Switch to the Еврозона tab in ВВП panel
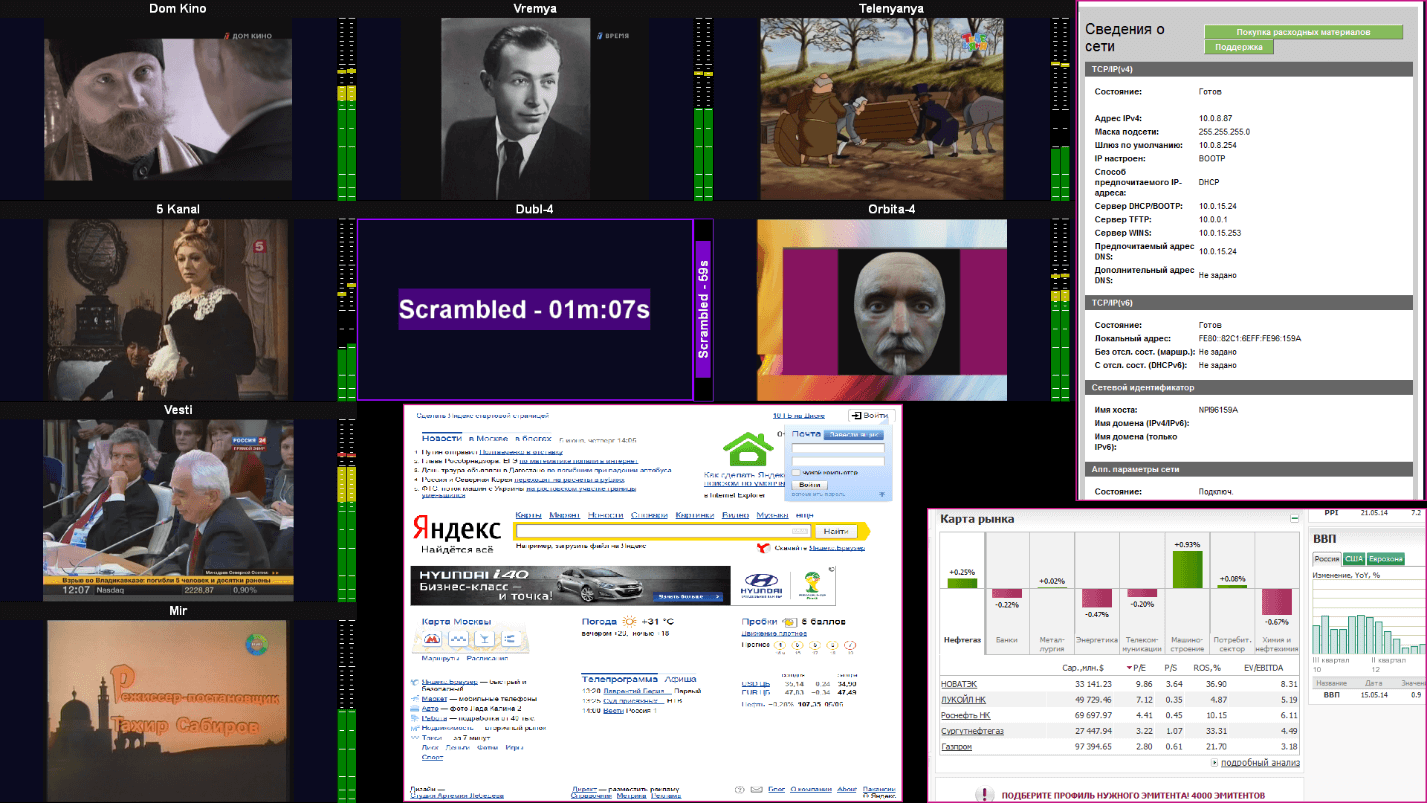1427x803 pixels. coord(1386,558)
